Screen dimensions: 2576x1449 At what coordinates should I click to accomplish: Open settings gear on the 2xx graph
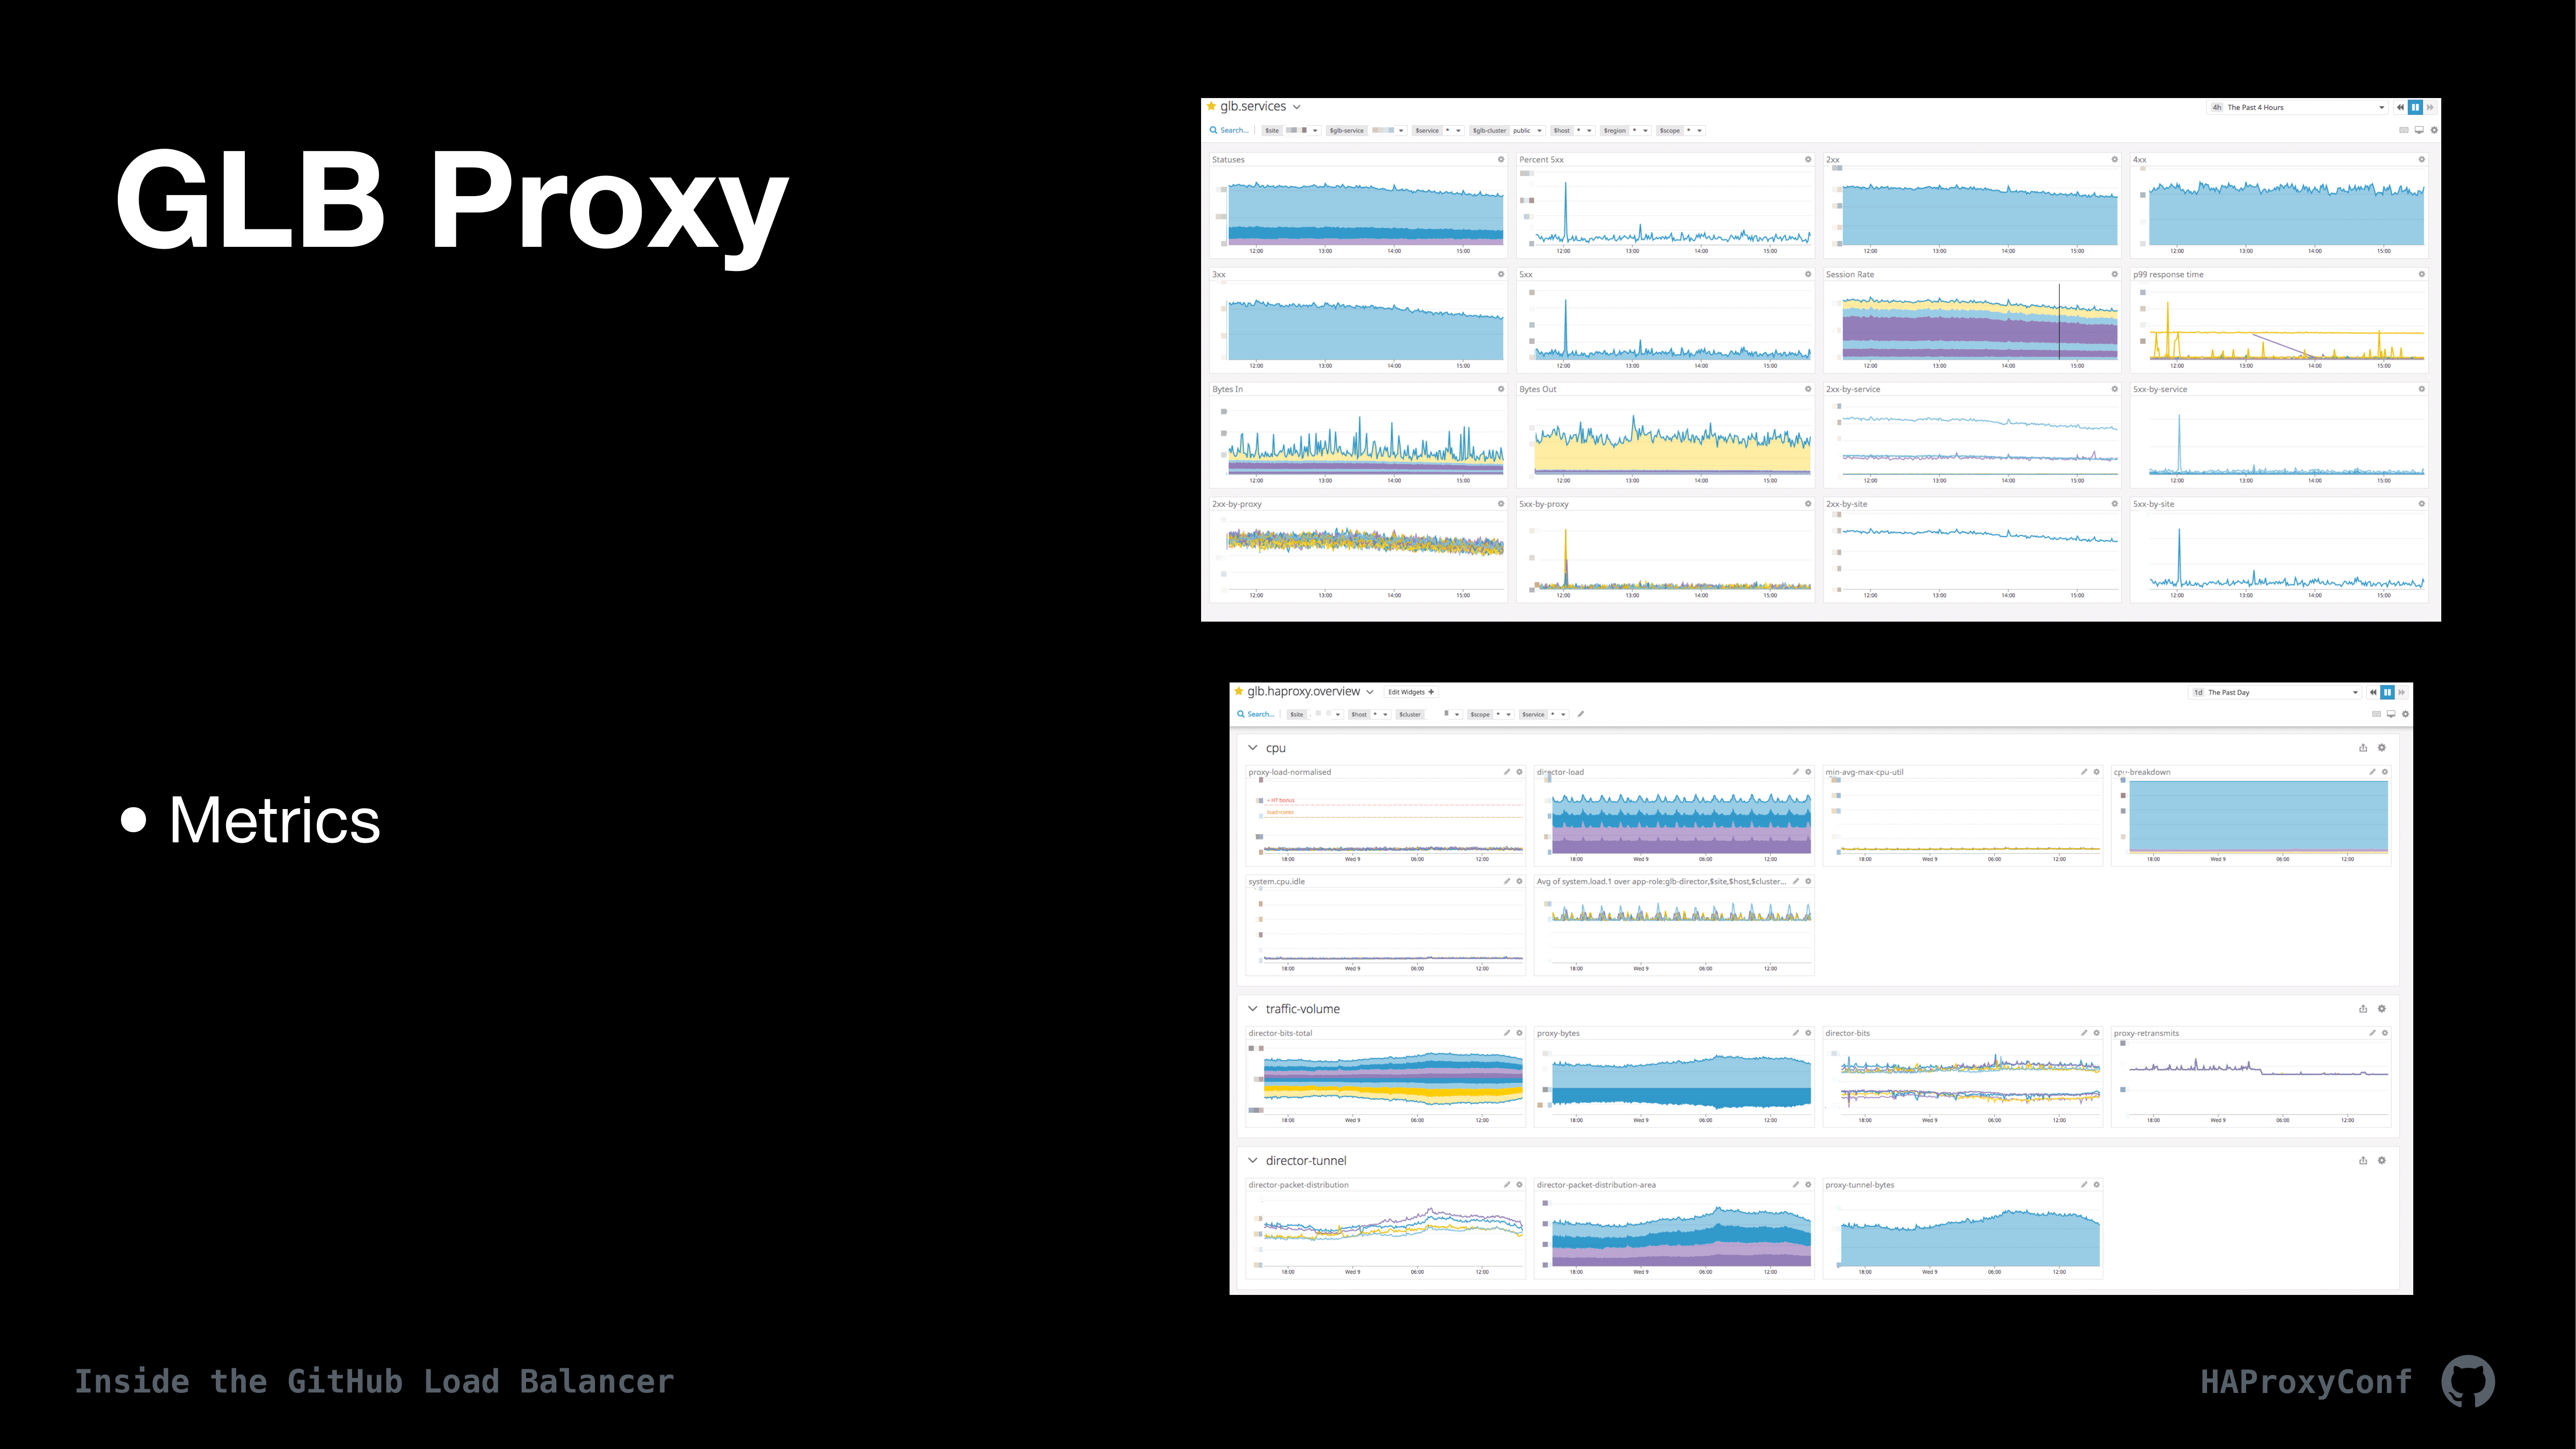coord(2115,160)
